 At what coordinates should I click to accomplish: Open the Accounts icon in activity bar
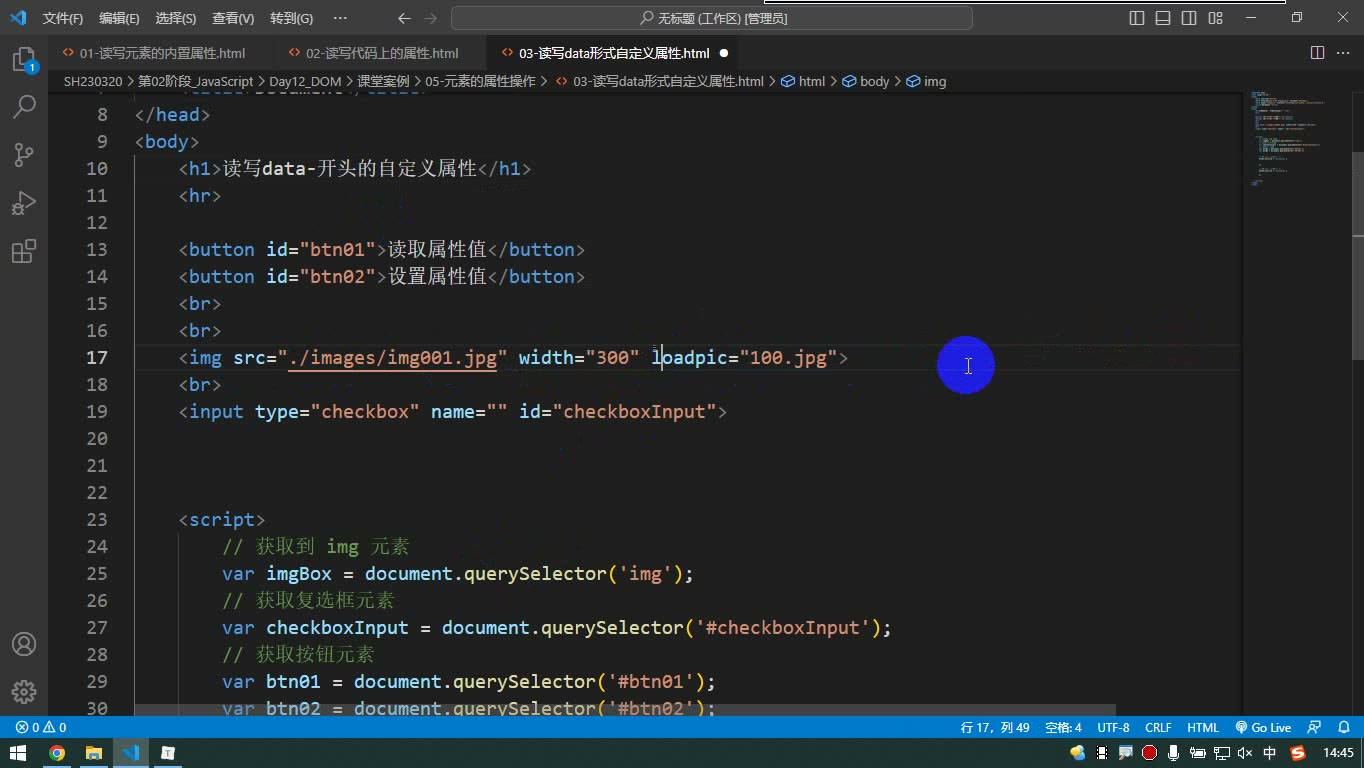24,644
